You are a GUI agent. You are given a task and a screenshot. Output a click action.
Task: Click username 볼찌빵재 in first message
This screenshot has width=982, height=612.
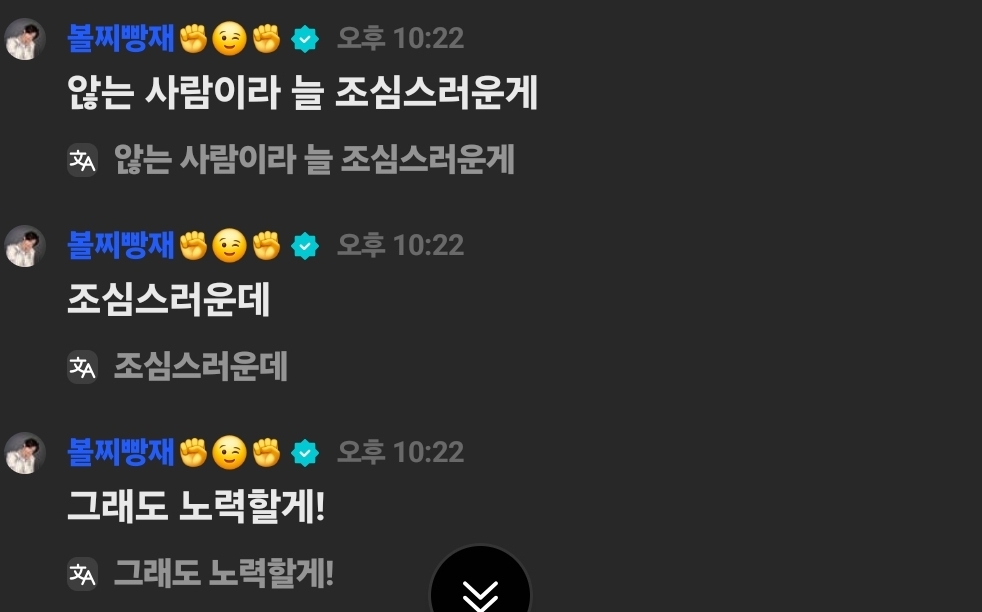click(x=120, y=38)
